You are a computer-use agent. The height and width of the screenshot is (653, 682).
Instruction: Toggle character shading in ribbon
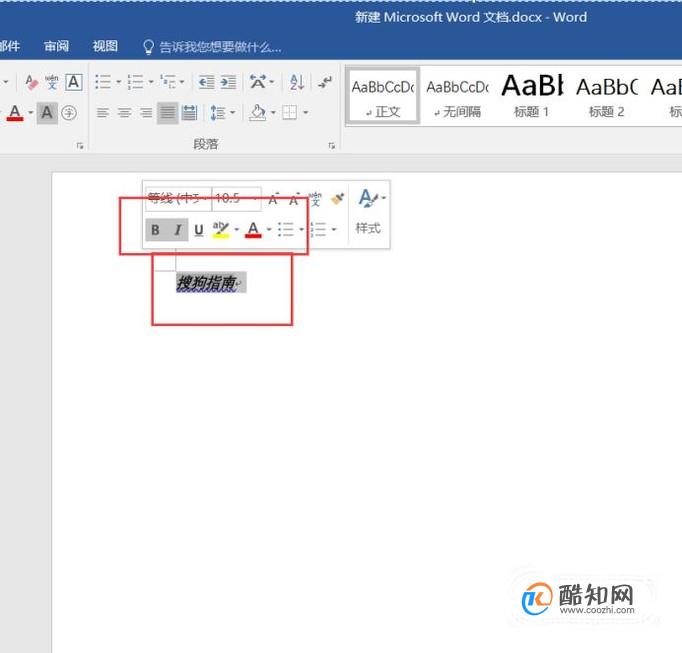pyautogui.click(x=47, y=113)
